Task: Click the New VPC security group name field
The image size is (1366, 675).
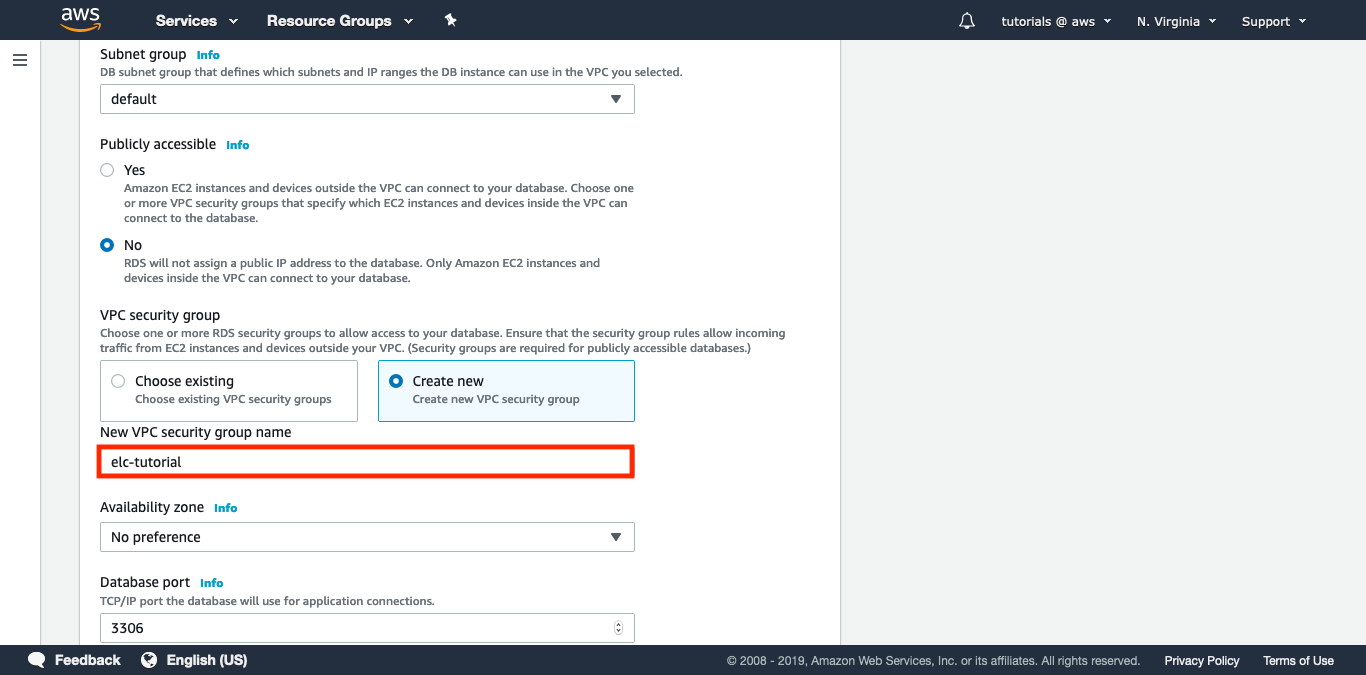Action: pyautogui.click(x=366, y=462)
